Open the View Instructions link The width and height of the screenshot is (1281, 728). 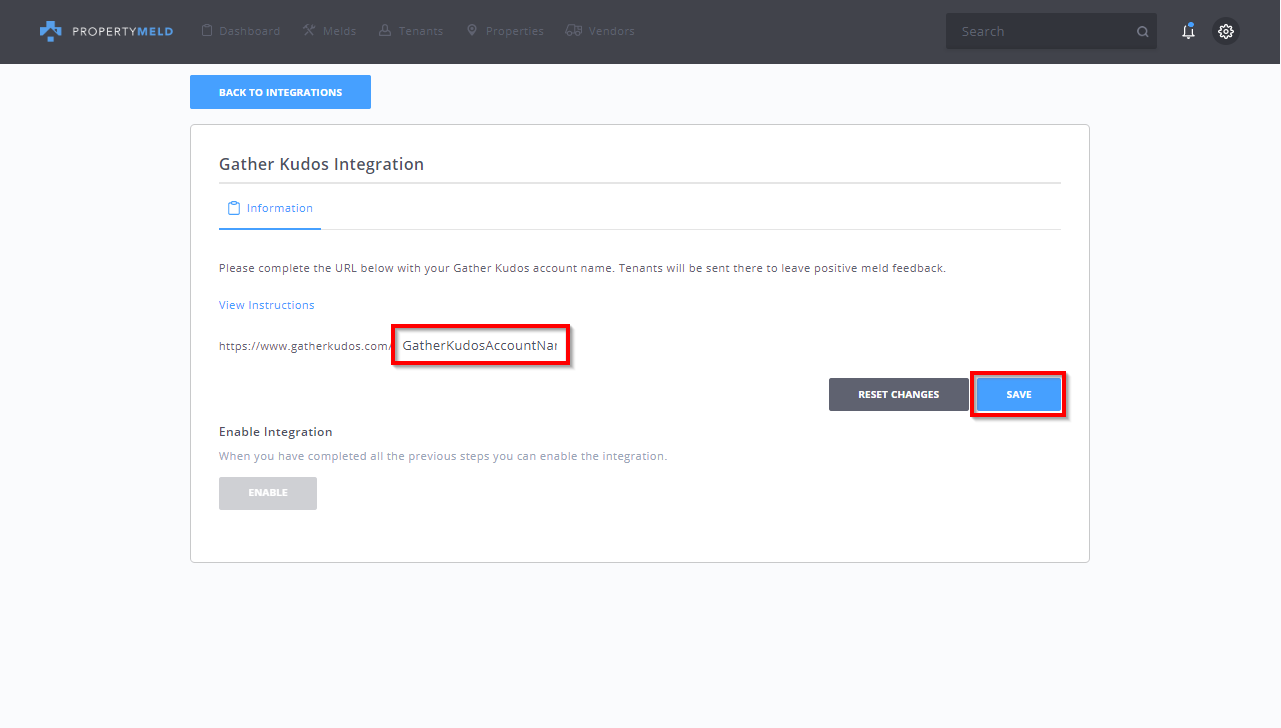tap(266, 305)
